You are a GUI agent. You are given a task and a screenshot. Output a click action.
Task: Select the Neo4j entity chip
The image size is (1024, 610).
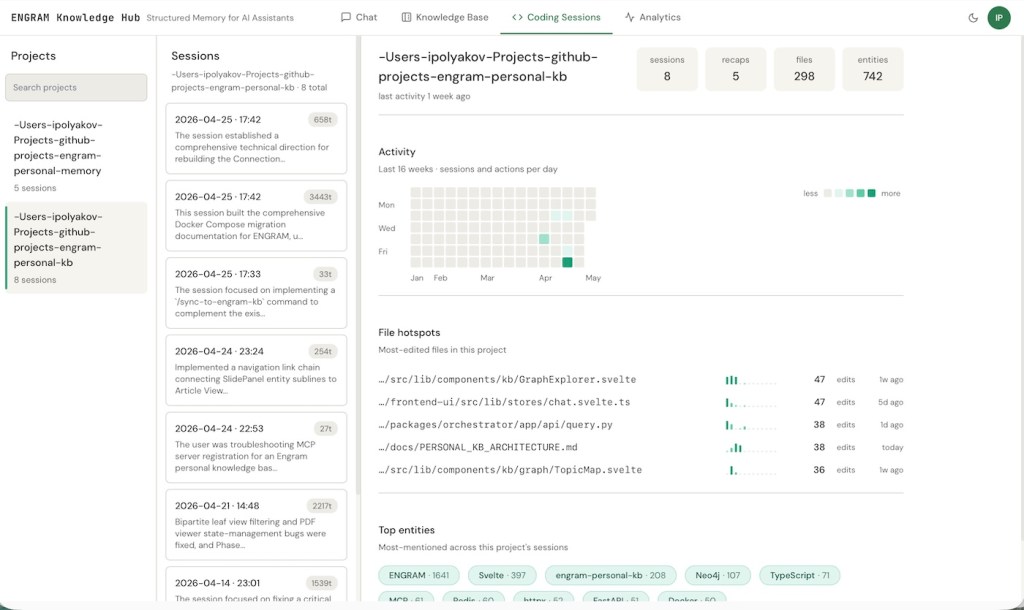point(718,575)
